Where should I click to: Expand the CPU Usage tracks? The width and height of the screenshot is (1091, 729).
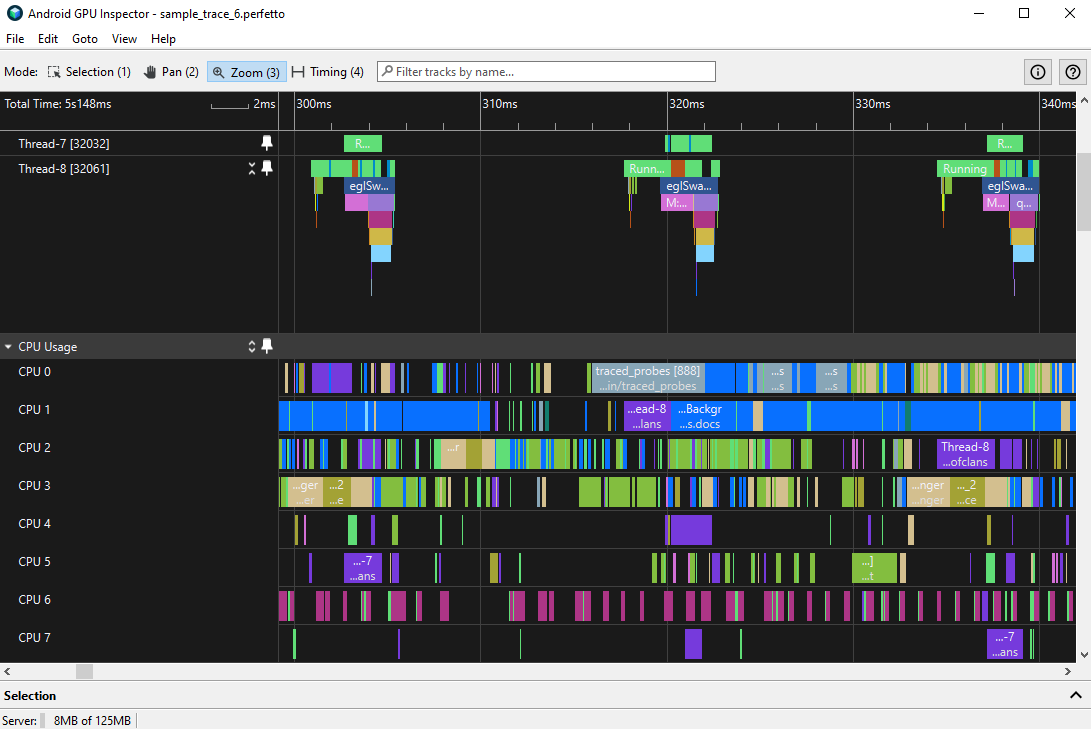252,346
